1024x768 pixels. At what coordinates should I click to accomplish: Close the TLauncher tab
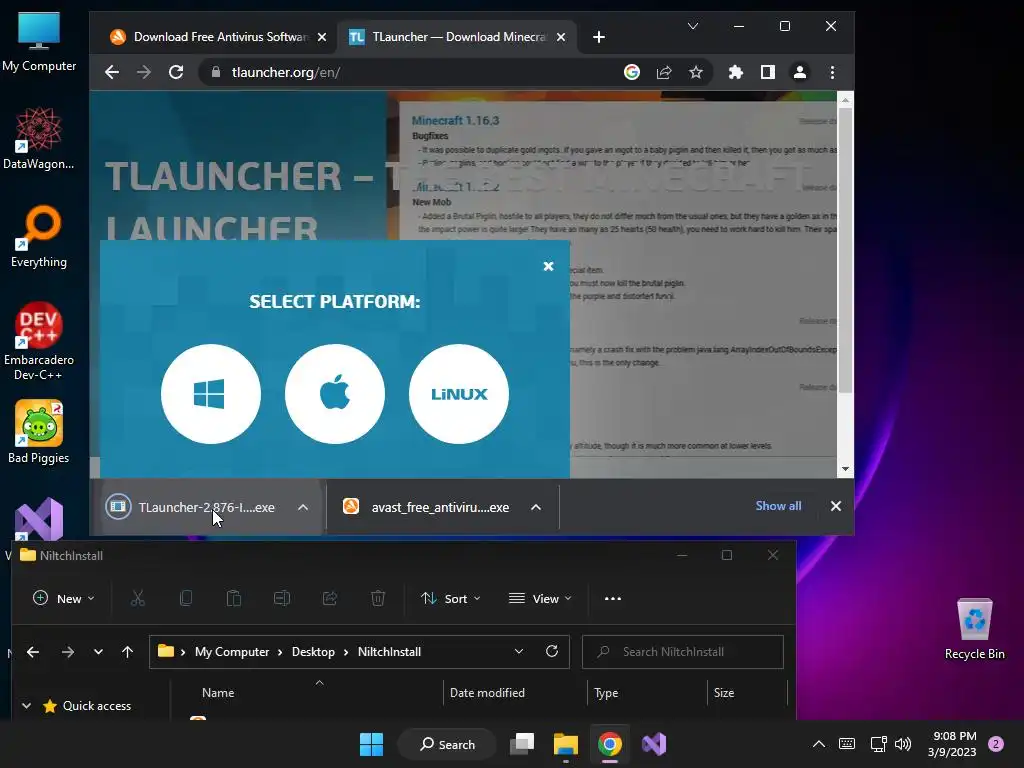[x=561, y=37]
